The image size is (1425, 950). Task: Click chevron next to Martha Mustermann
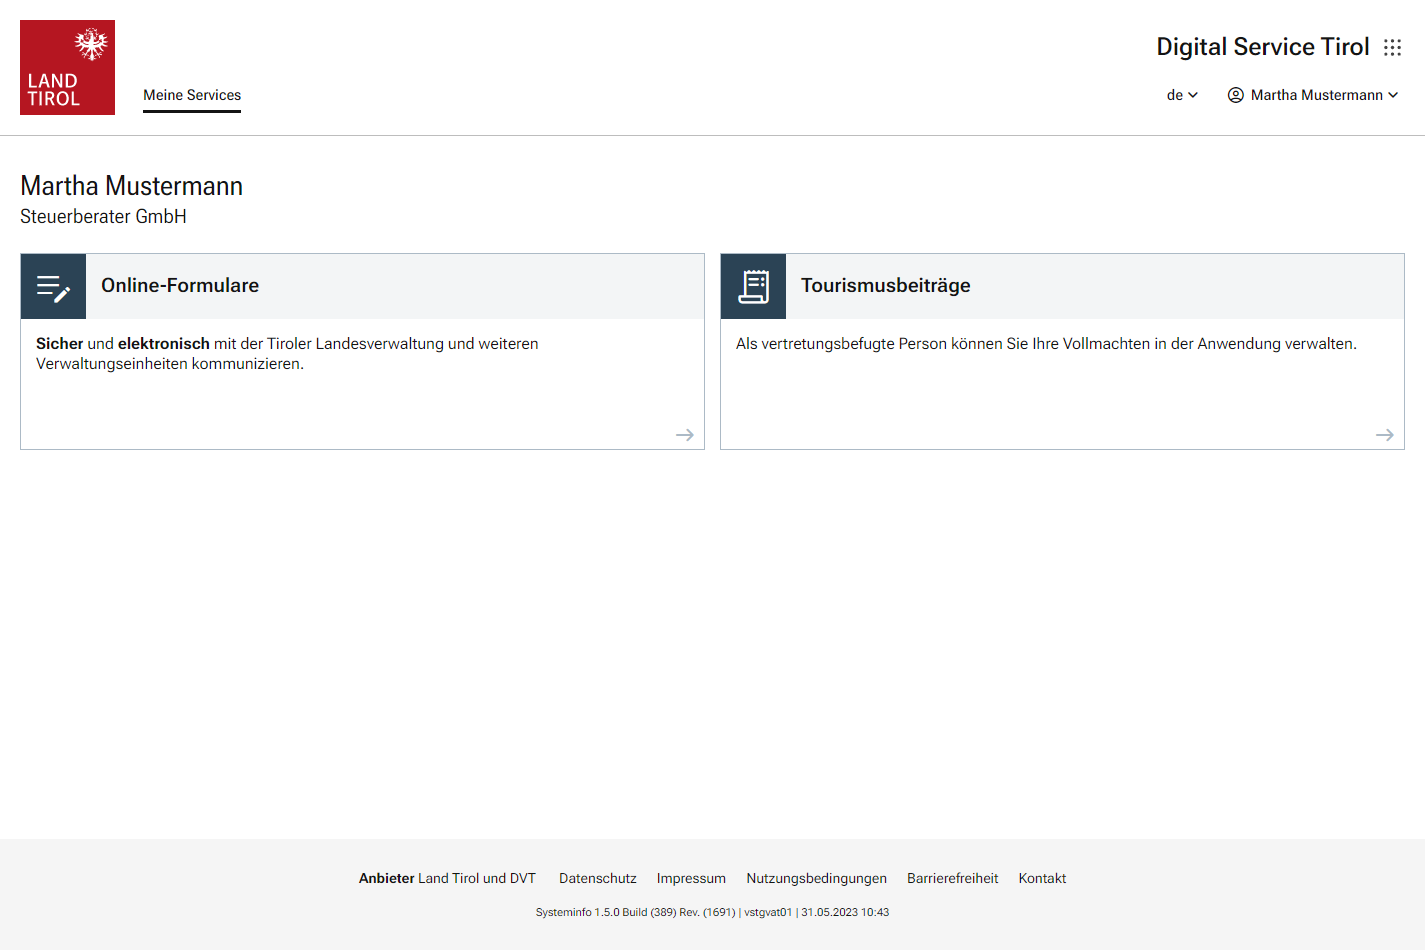pyautogui.click(x=1393, y=95)
